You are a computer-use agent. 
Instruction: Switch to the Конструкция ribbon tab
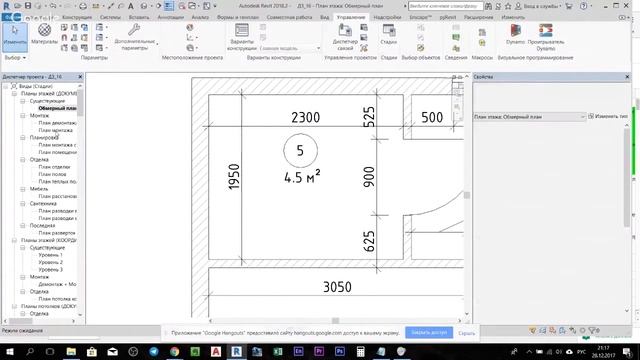pos(77,17)
